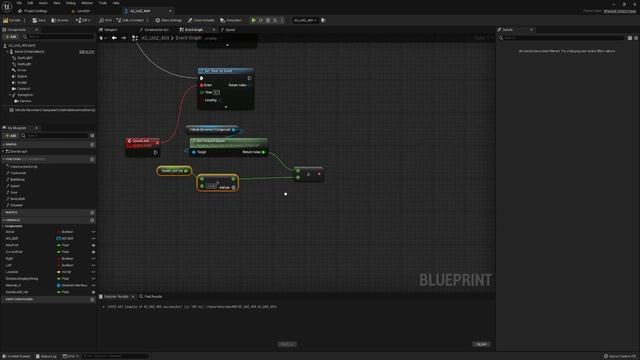Screen dimensions: 640x360
Task: Add a new variable with plus icon
Action: 92,220
